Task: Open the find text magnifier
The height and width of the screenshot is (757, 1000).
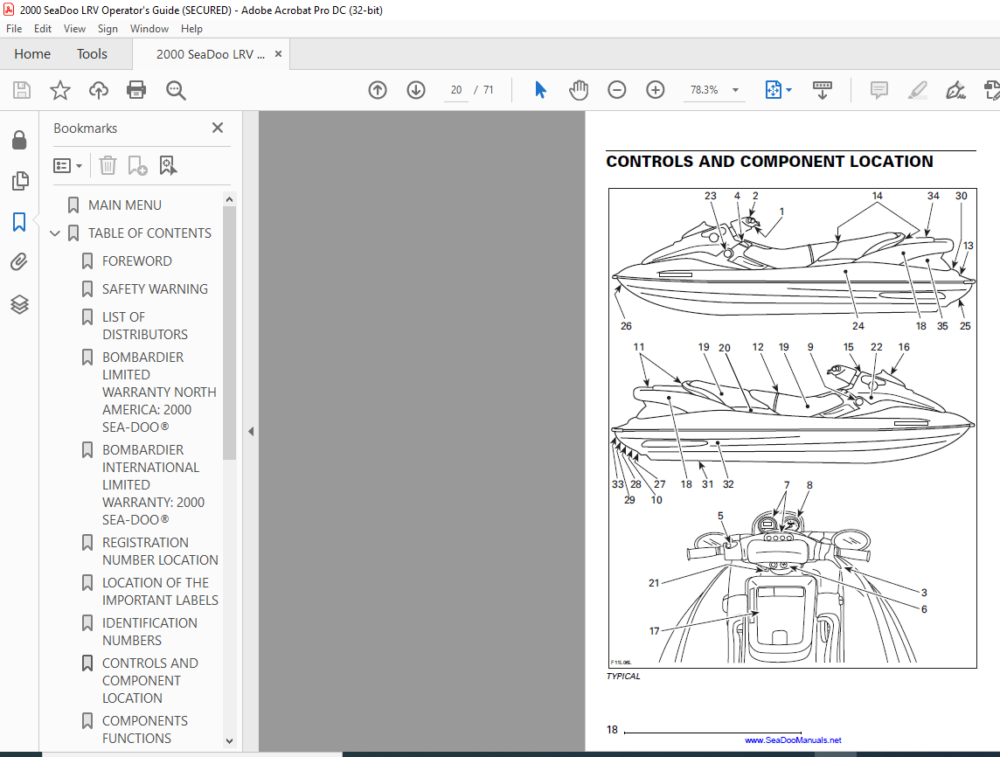Action: (175, 90)
